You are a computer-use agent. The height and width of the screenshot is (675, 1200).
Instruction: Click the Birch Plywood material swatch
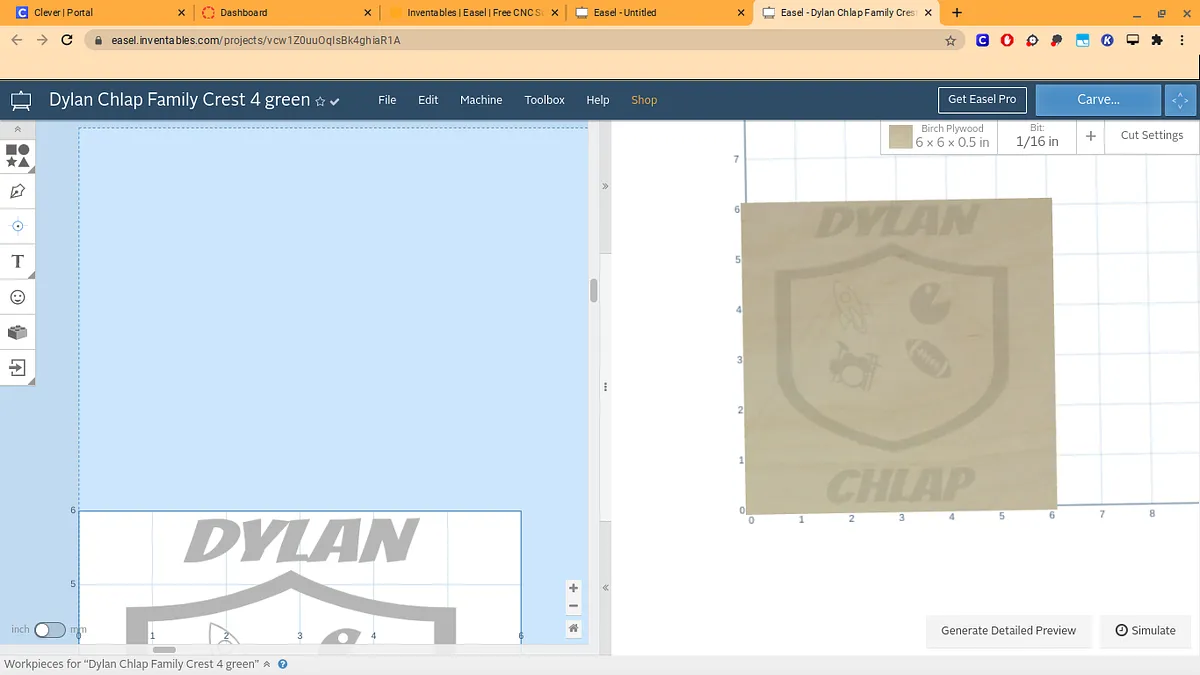point(901,136)
